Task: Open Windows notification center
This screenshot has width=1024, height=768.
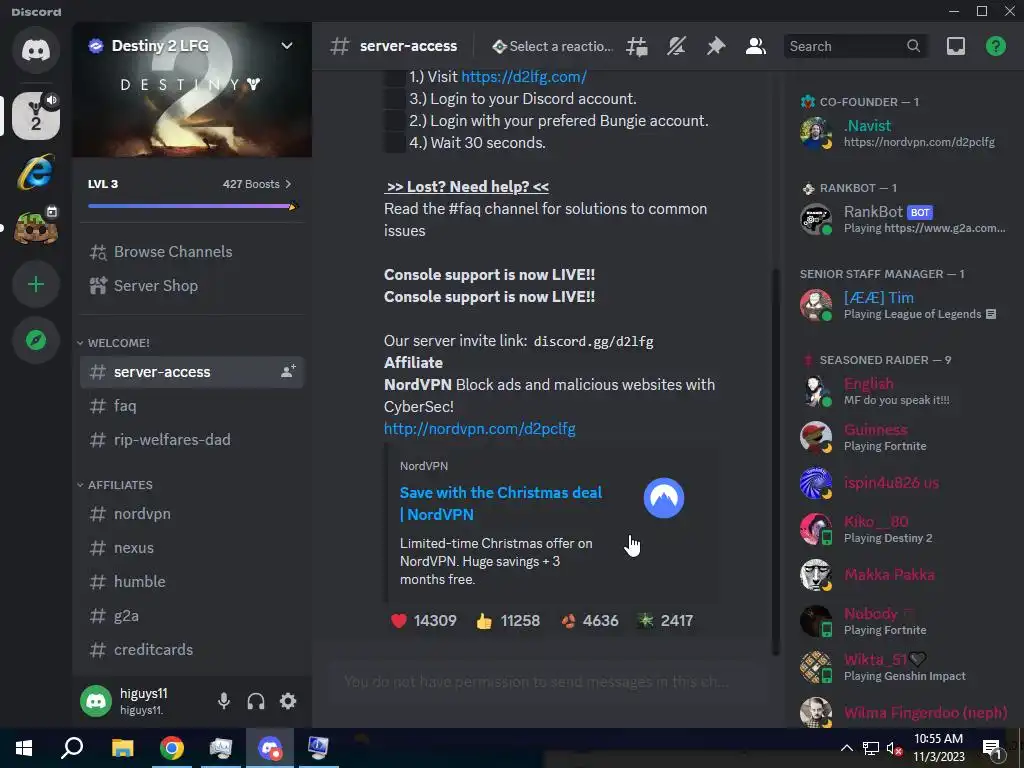Action: click(x=993, y=749)
